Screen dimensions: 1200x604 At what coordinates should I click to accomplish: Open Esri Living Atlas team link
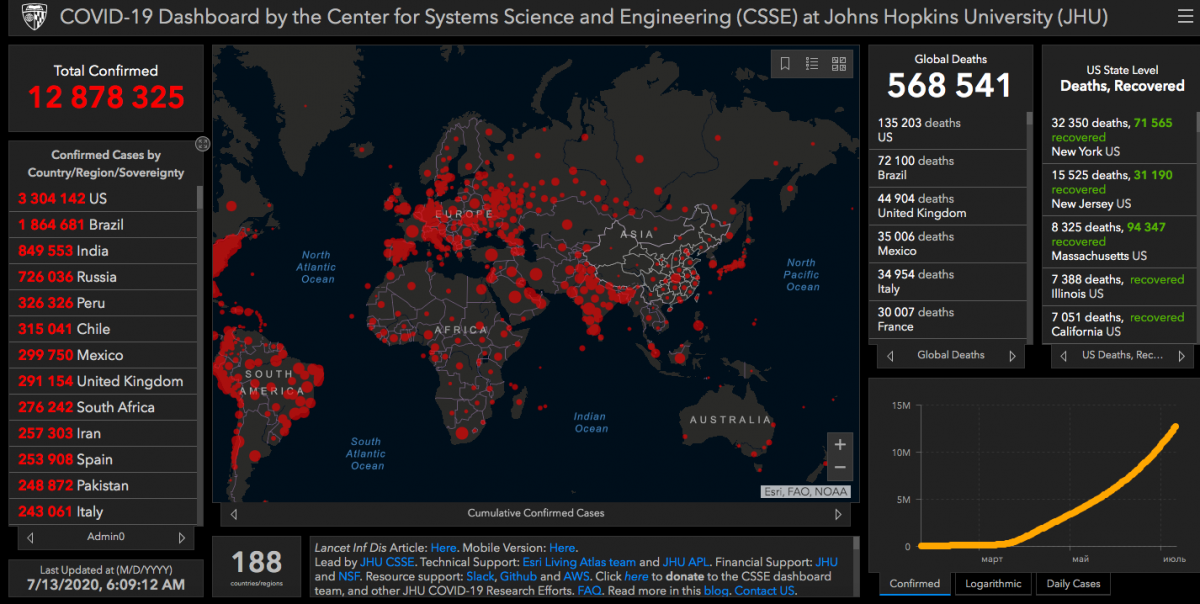[579, 563]
